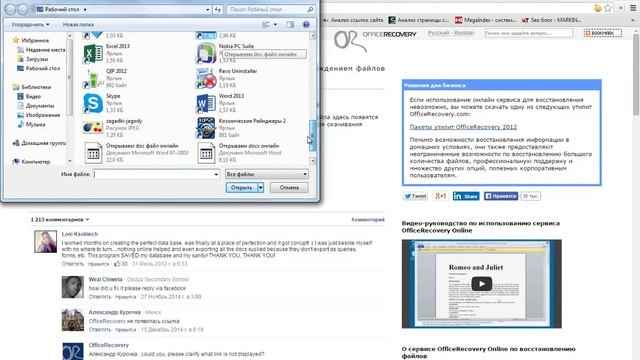Open the Все файлы file type dropdown
The image size is (640, 360).
coord(267,174)
